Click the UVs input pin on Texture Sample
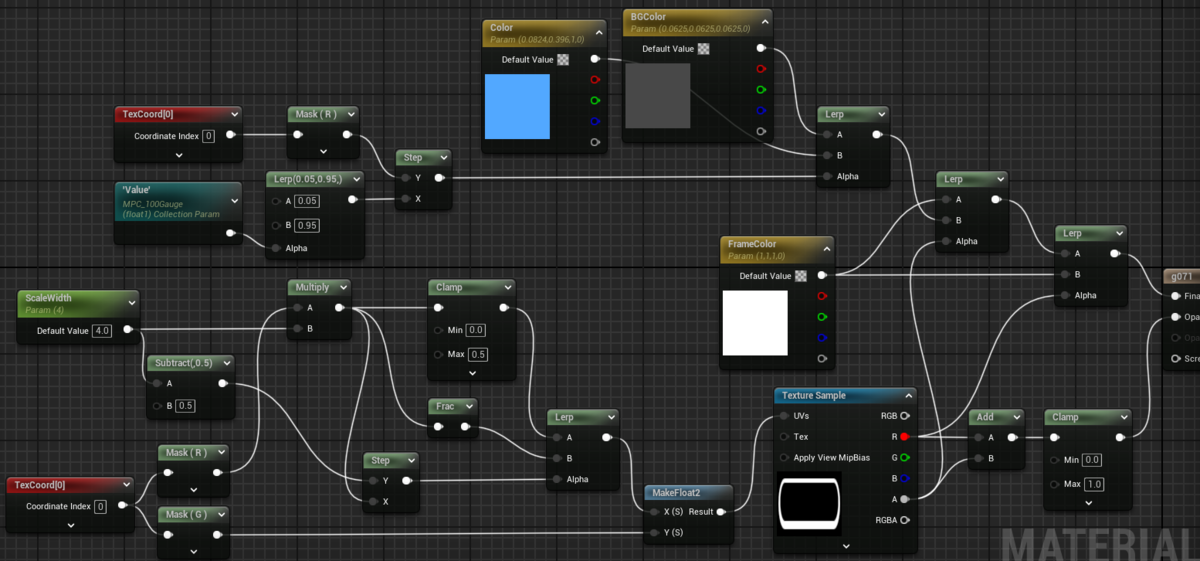Viewport: 1200px width, 561px height. [784, 415]
